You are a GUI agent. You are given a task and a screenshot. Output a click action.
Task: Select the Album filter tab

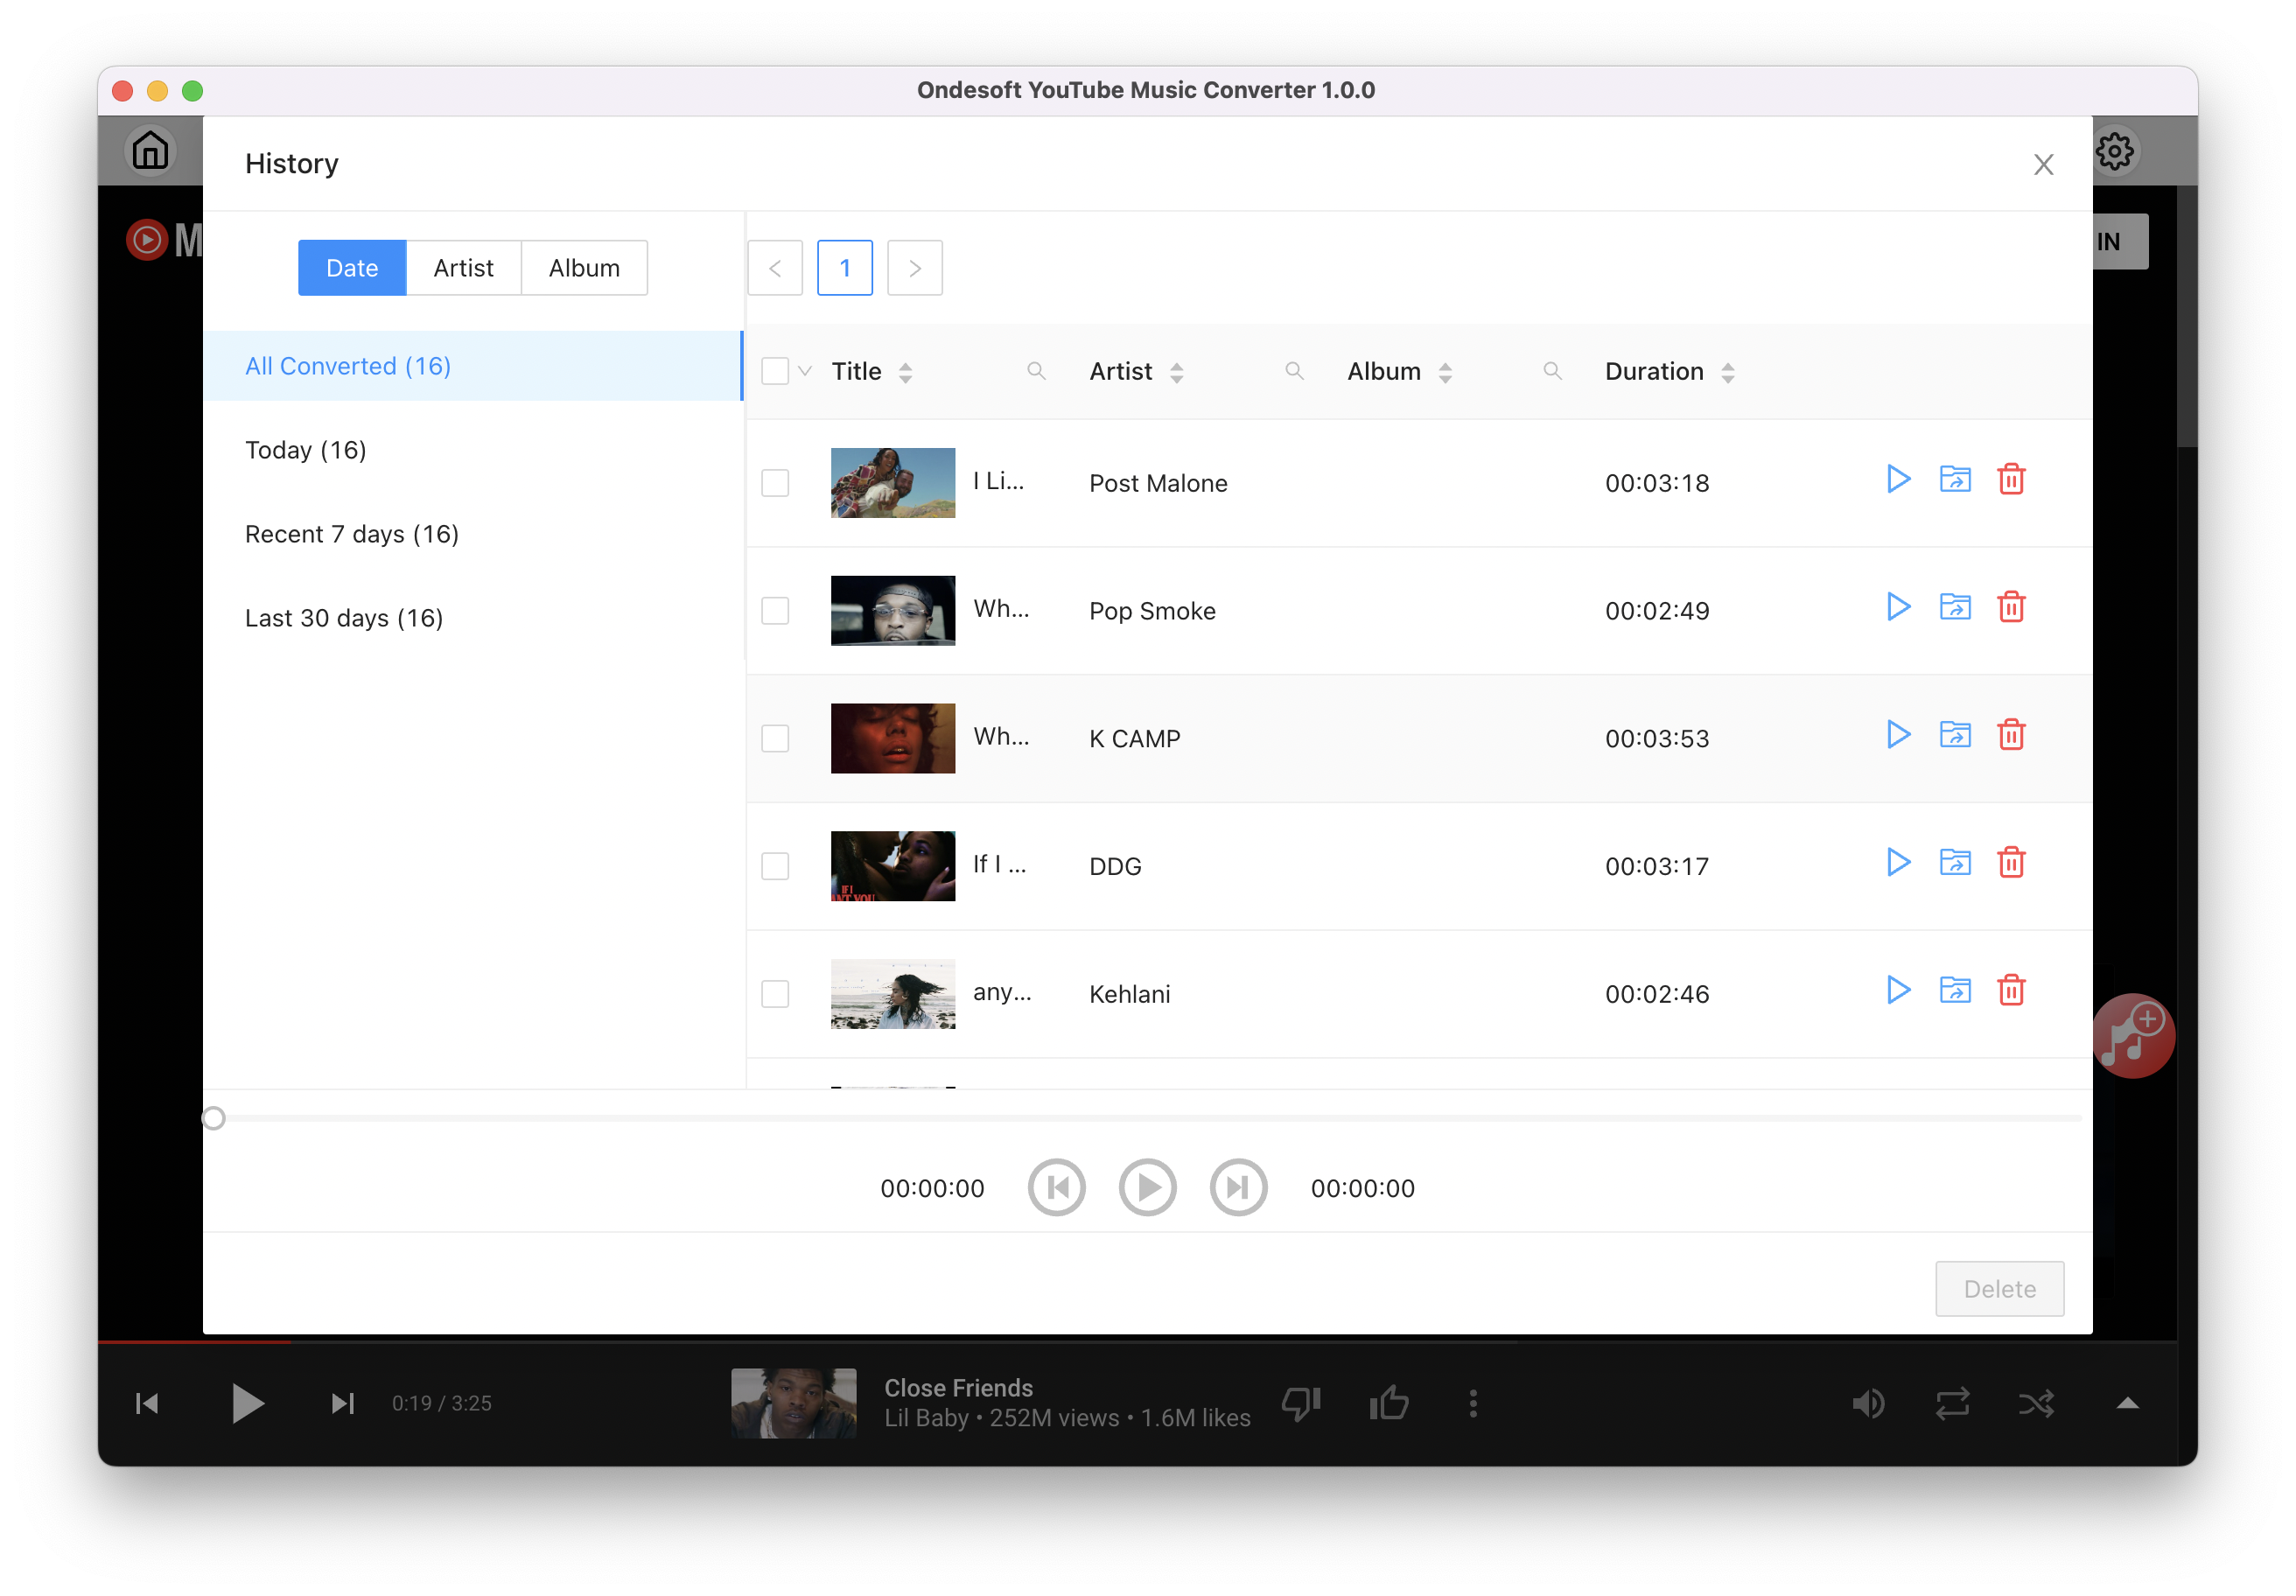pyautogui.click(x=583, y=267)
